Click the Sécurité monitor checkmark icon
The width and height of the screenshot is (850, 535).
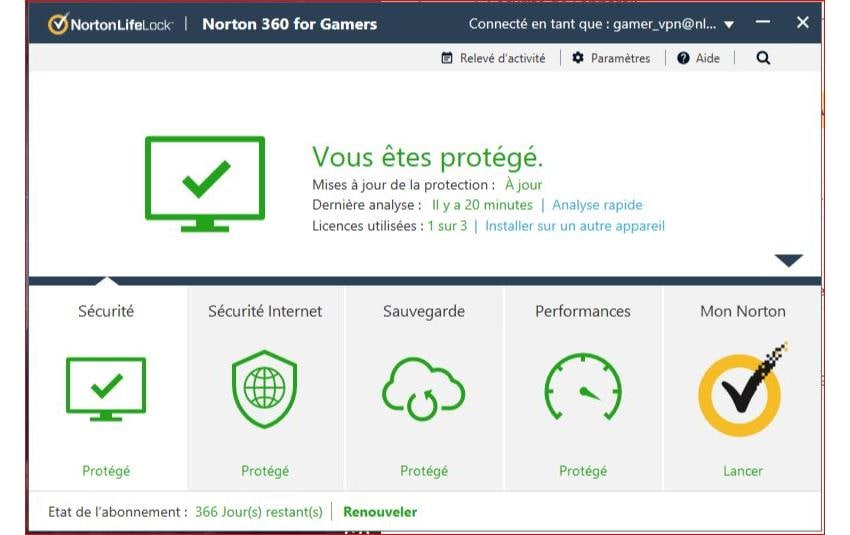[x=106, y=389]
